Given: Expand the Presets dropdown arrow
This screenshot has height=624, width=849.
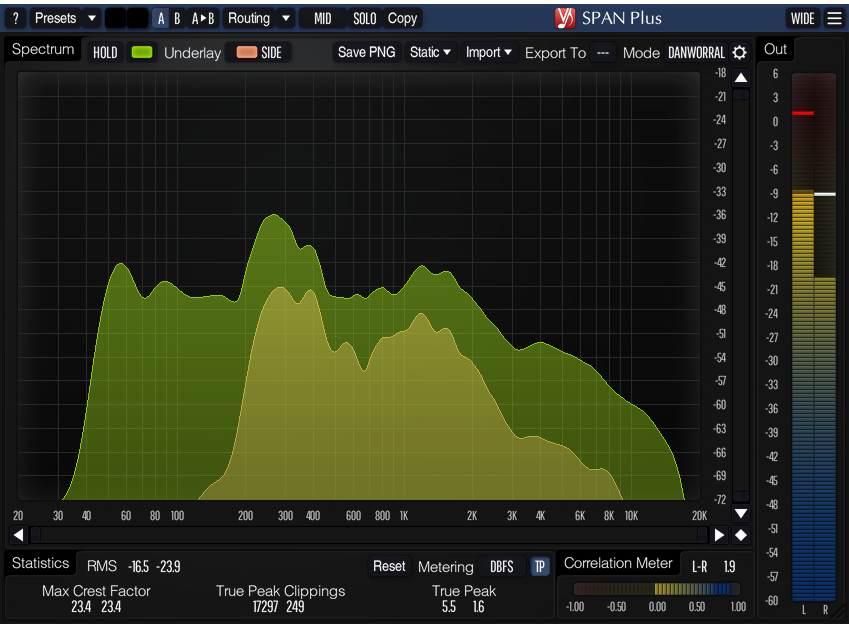Looking at the screenshot, I should click(x=91, y=18).
